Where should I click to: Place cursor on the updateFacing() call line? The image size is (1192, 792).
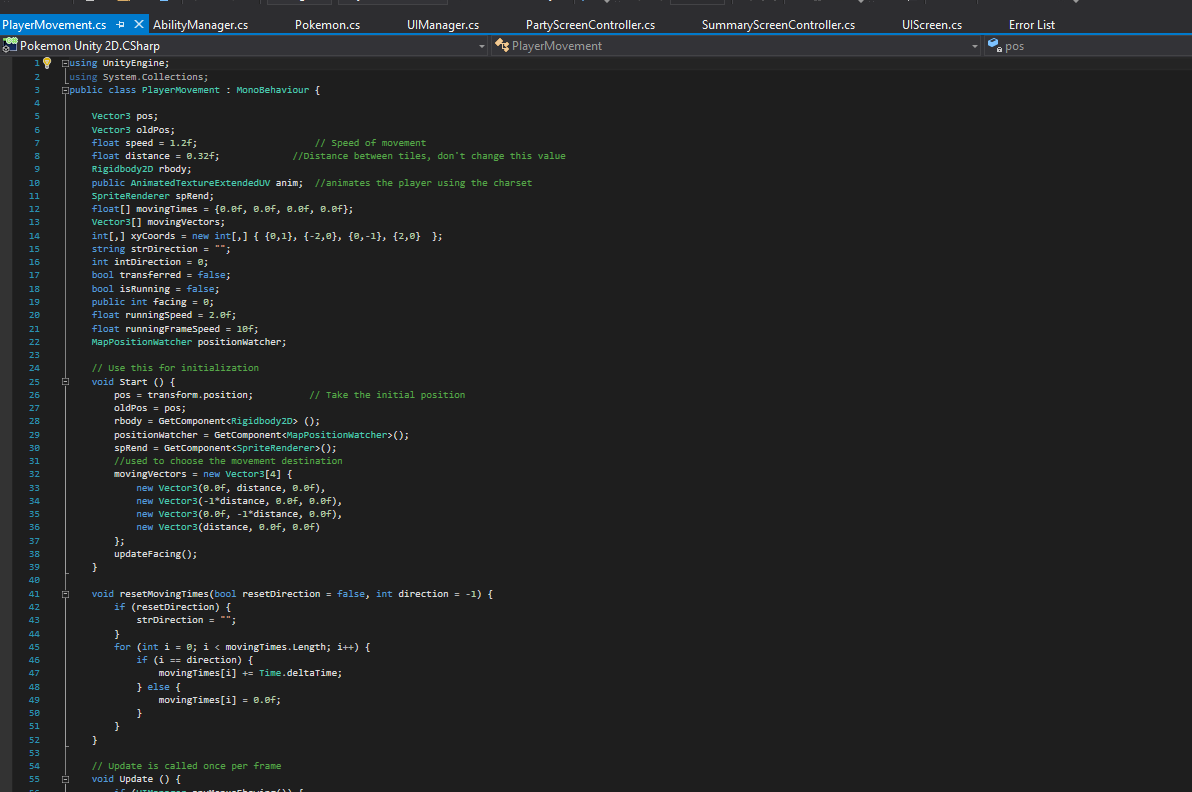coord(155,553)
